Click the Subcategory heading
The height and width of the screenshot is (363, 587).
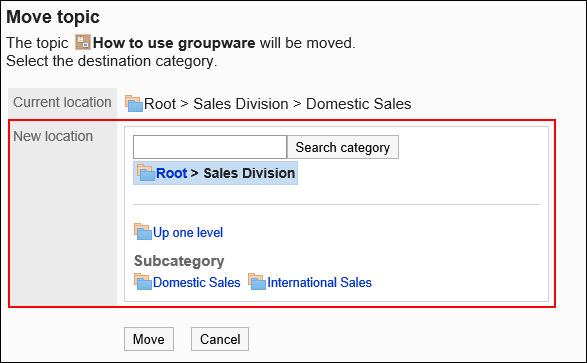(179, 261)
